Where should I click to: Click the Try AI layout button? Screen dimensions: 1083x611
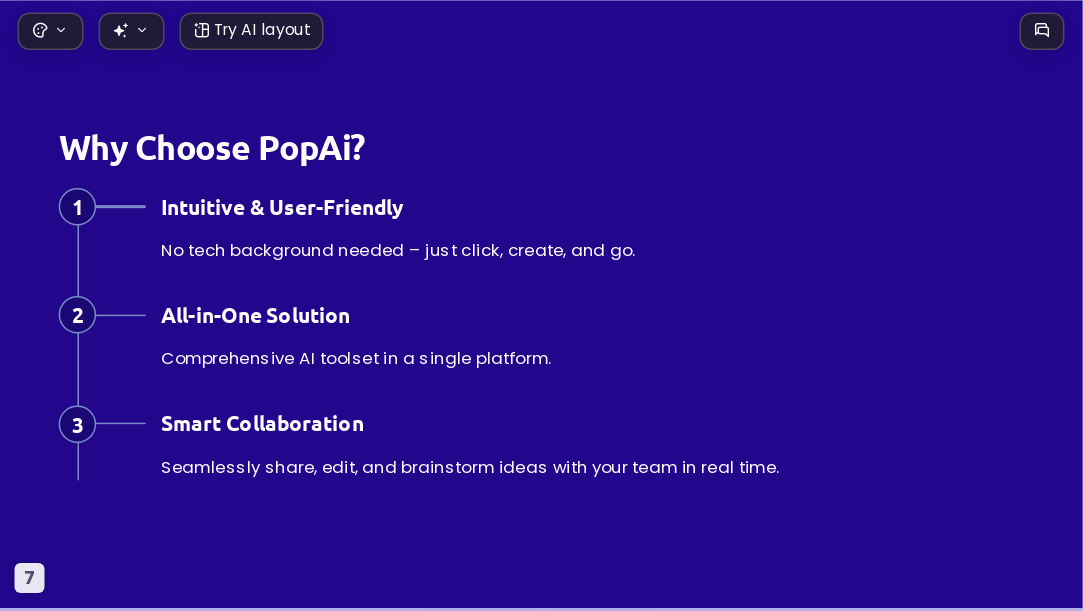[x=251, y=31]
